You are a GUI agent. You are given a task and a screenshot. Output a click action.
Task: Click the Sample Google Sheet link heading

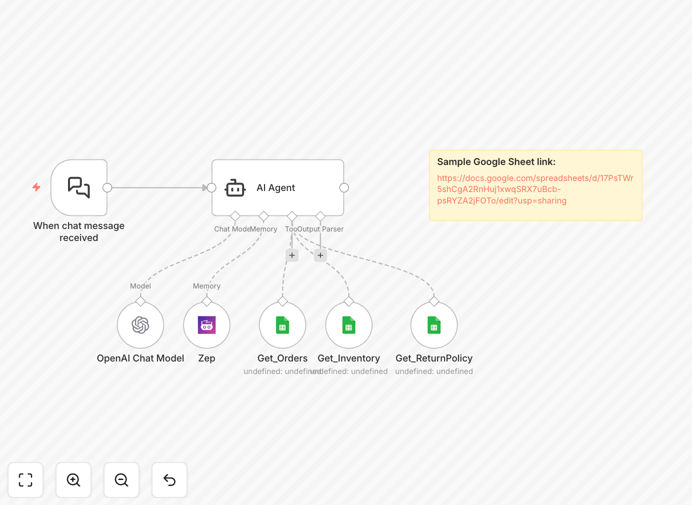point(496,162)
